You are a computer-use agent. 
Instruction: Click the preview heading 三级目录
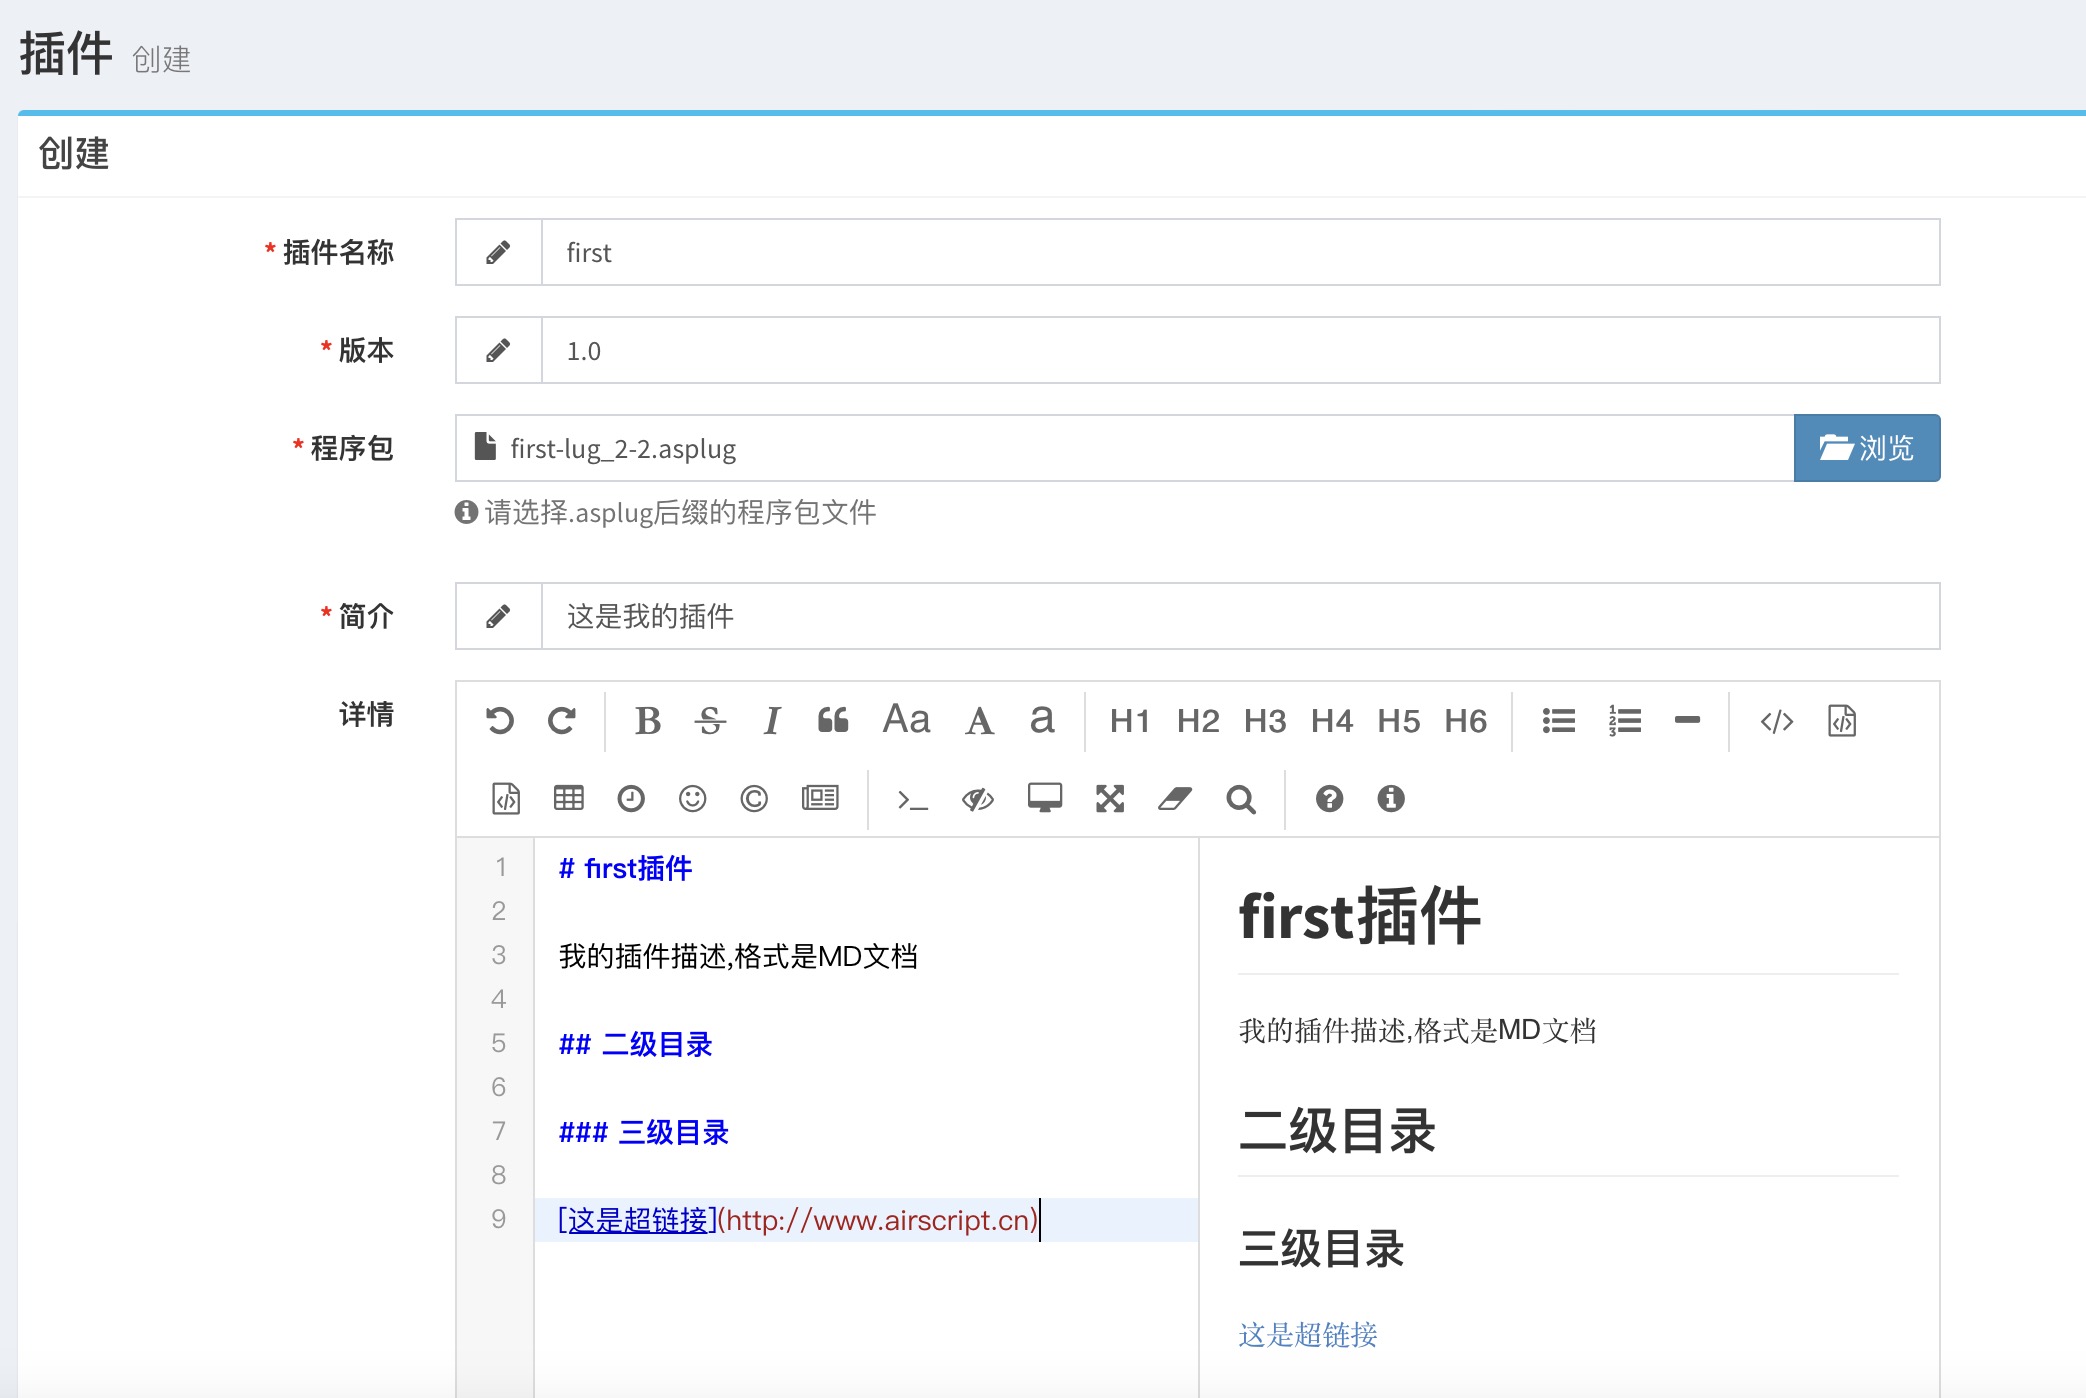(x=1321, y=1249)
